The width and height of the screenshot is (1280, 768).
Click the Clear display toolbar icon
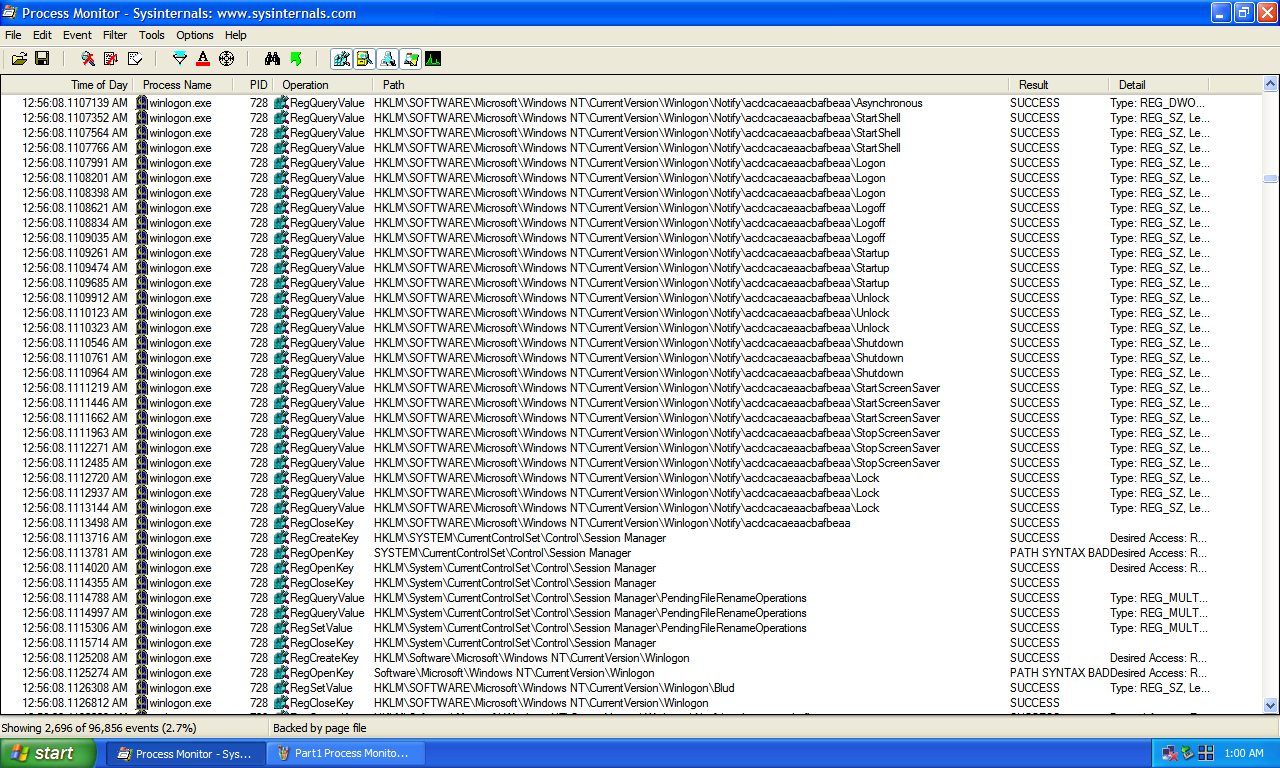tap(134, 59)
